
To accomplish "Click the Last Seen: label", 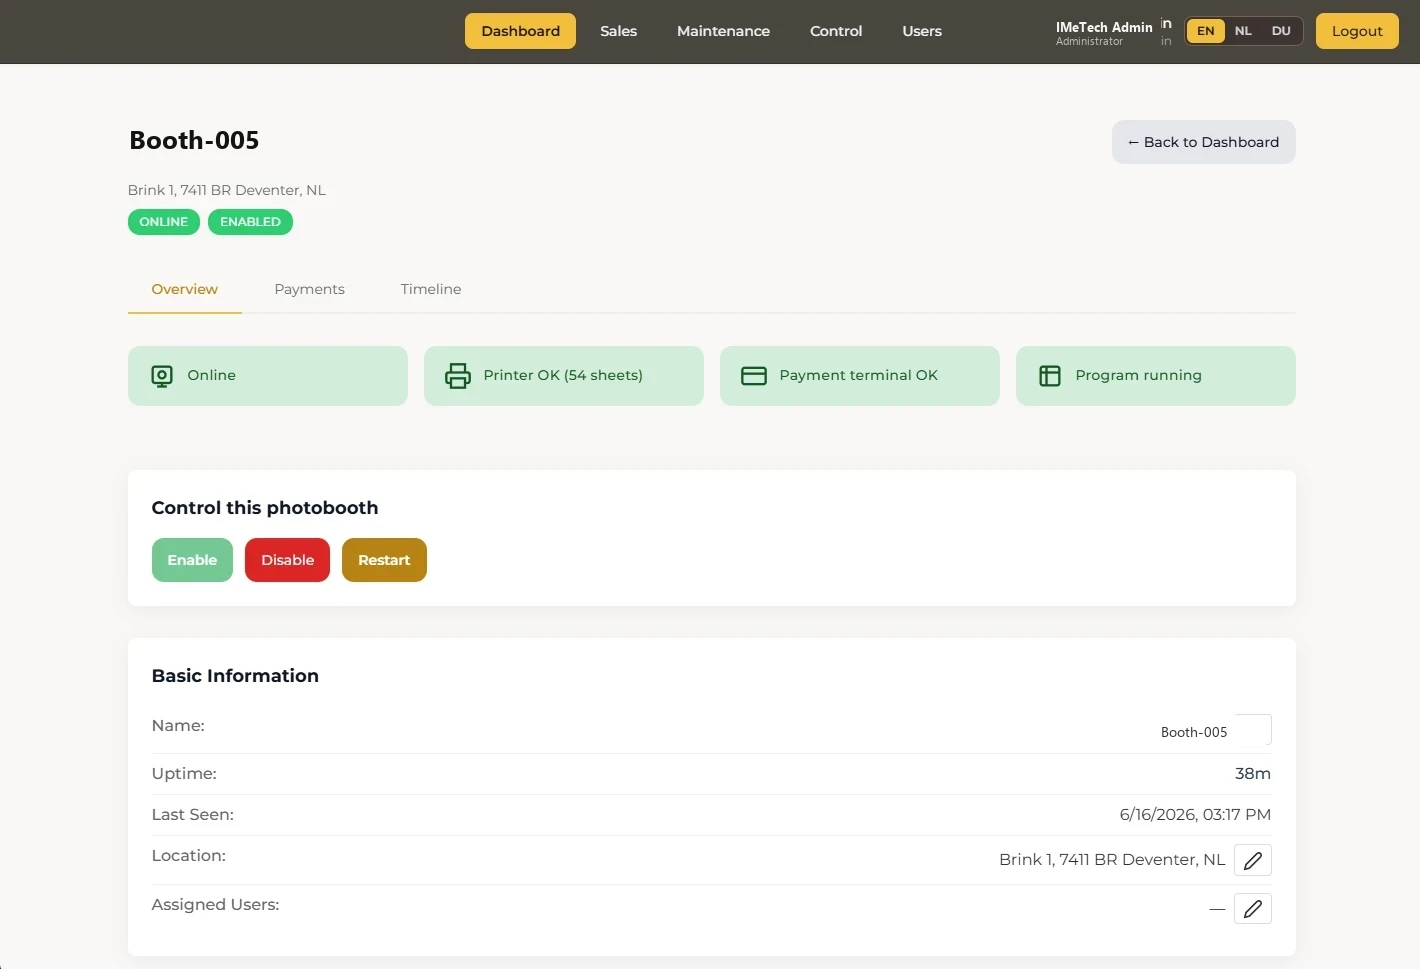I will [193, 815].
